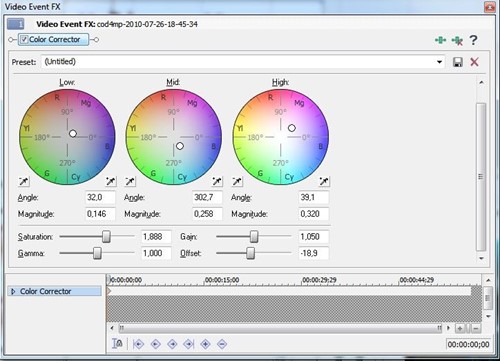Expand the Color Corrector keyframe track
The height and width of the screenshot is (361, 500).
[x=13, y=292]
